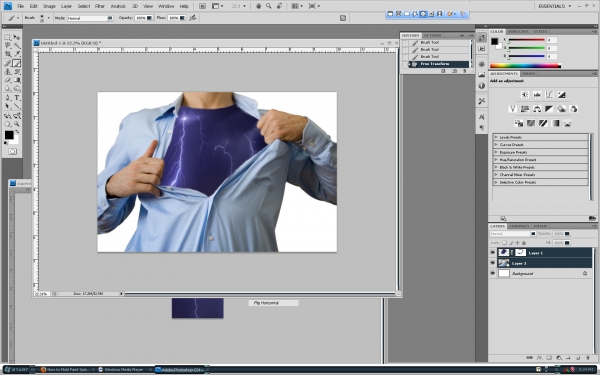600x375 pixels.
Task: Open the File menu
Action: click(x=21, y=6)
